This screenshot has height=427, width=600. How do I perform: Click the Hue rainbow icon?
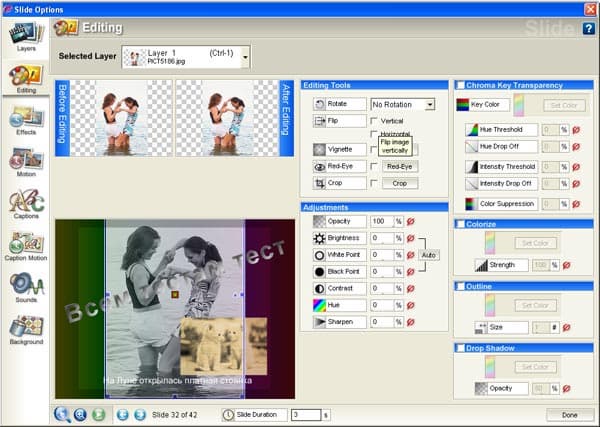319,305
